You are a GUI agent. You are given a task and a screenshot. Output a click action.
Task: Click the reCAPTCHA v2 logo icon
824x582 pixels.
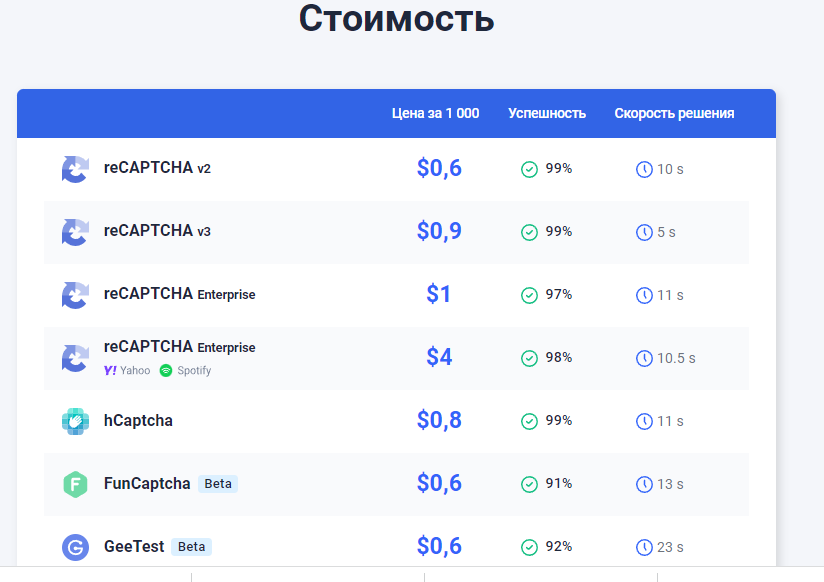pyautogui.click(x=75, y=169)
